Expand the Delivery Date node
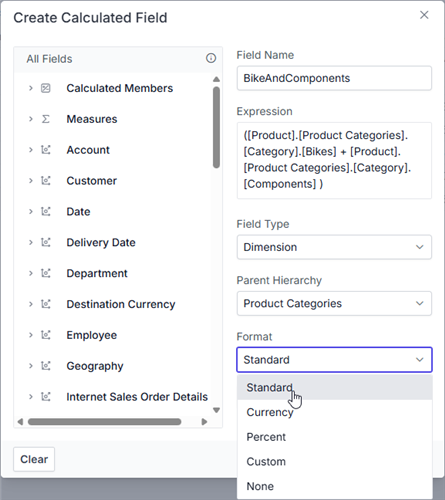Image resolution: width=445 pixels, height=500 pixels. coord(31,242)
